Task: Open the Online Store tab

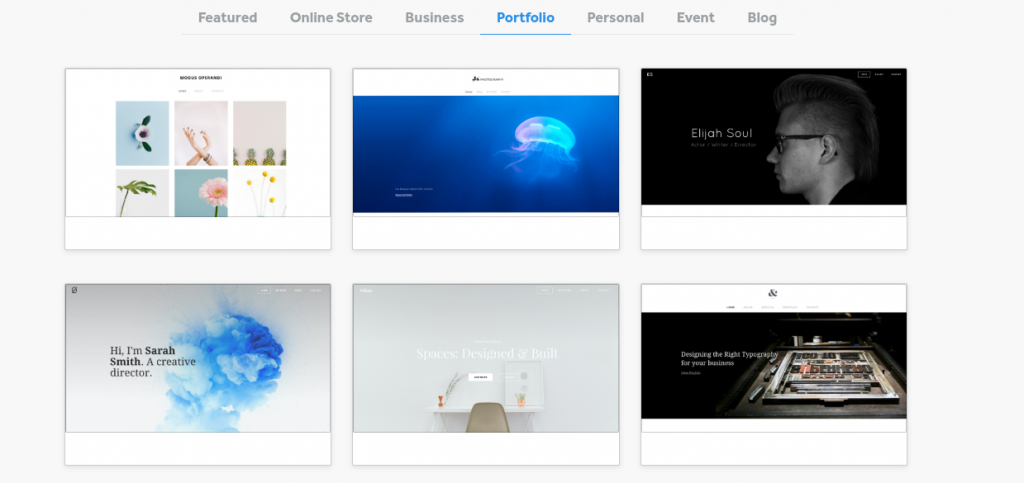Action: 331,18
